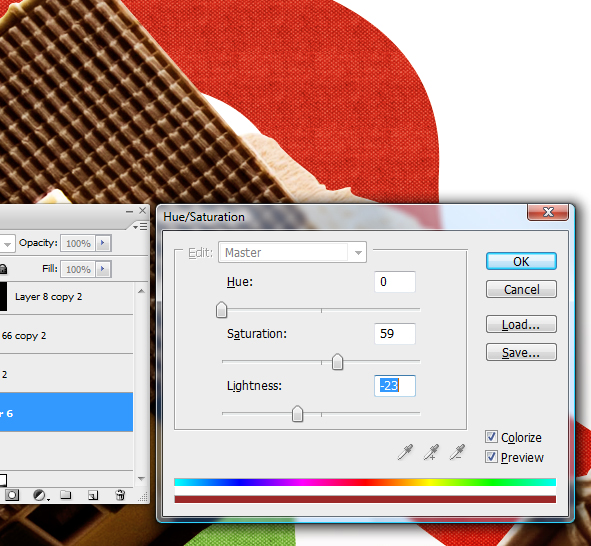The image size is (591, 546).
Task: Select the Layer 8 copy 2 layer
Action: click(x=66, y=297)
